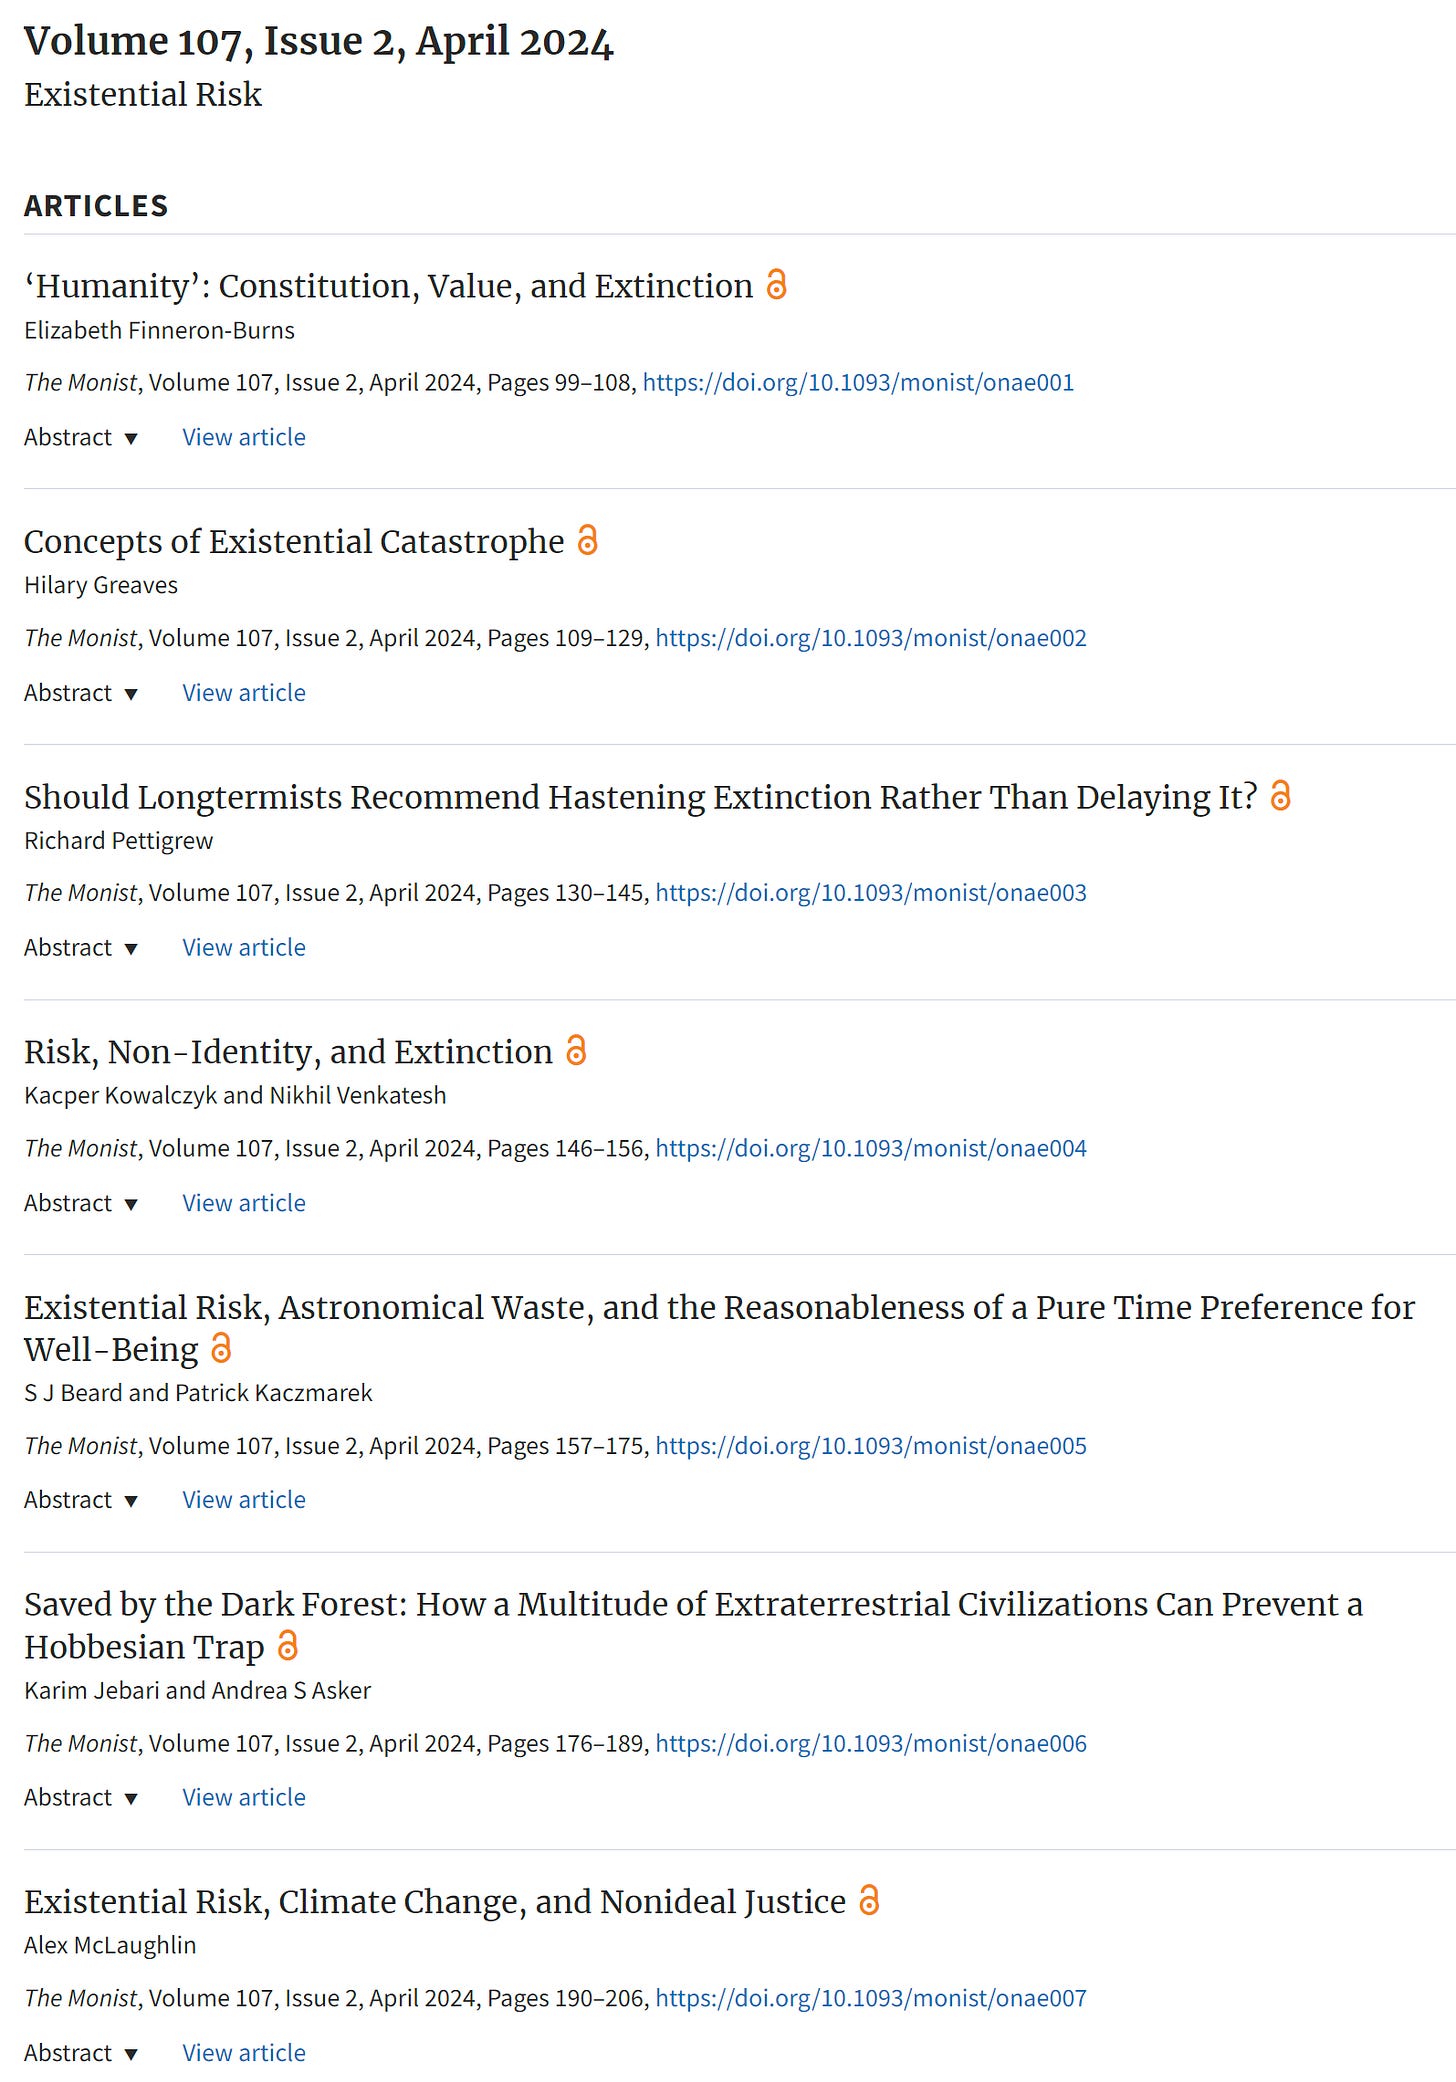This screenshot has height=2082, width=1456.
Task: Open View article link for Jebari and Asker
Action: (x=244, y=1797)
